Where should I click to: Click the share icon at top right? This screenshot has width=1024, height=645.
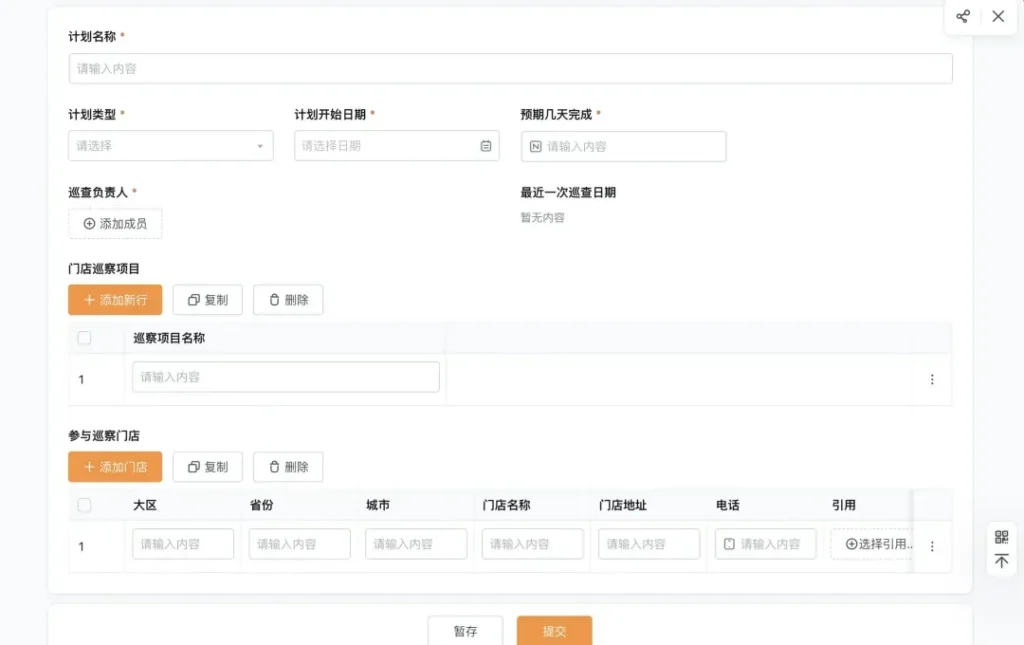point(963,17)
